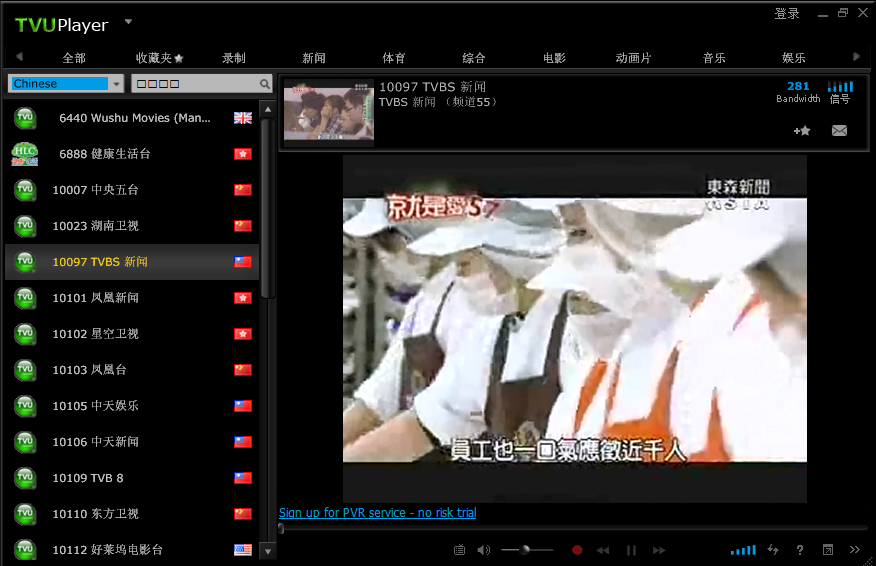Switch to the 新闻 news tab
This screenshot has height=566, width=876.
314,58
